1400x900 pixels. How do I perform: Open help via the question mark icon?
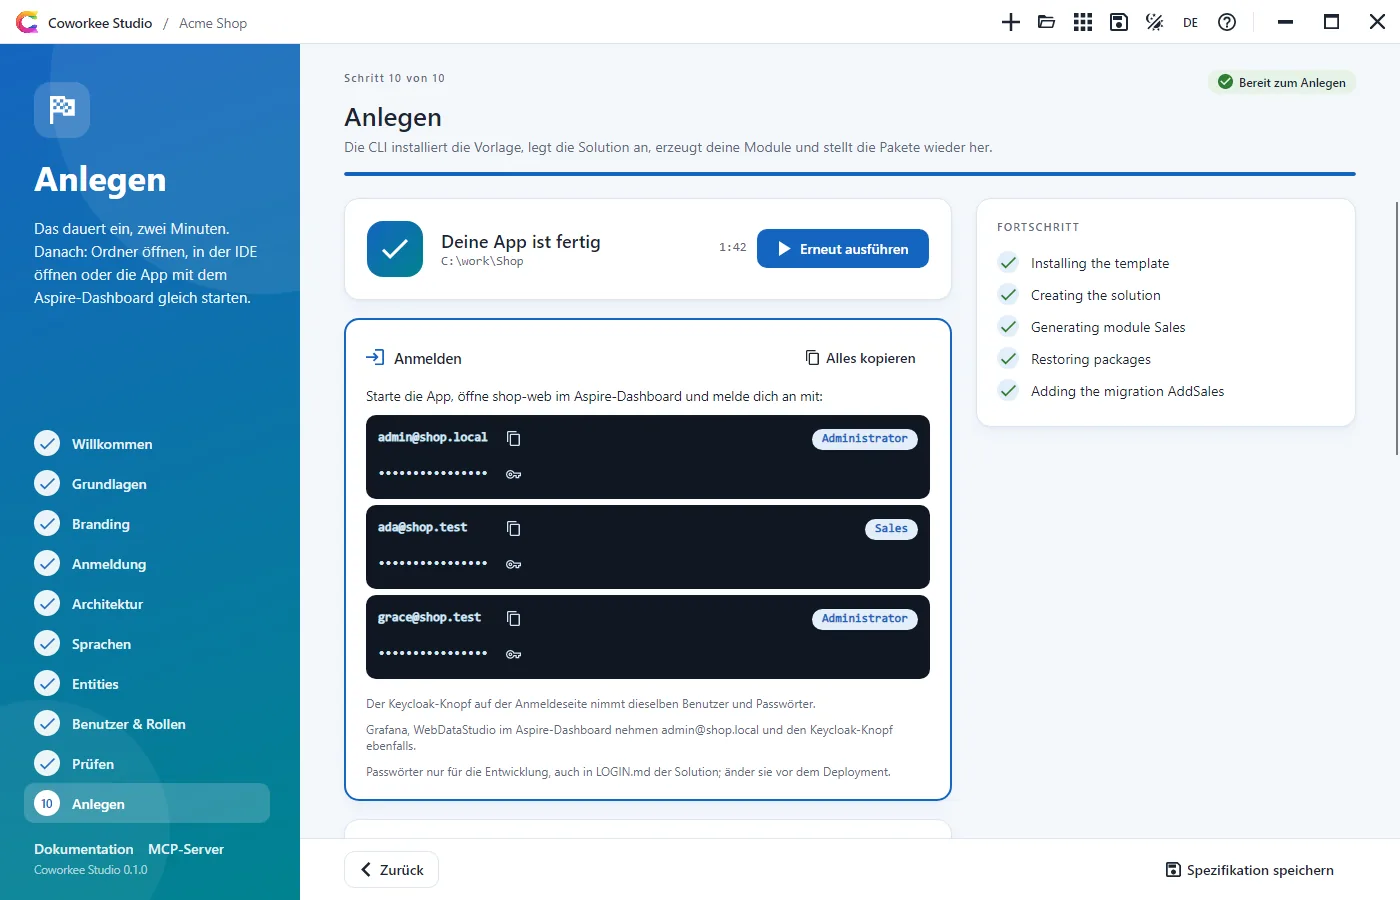pos(1227,22)
